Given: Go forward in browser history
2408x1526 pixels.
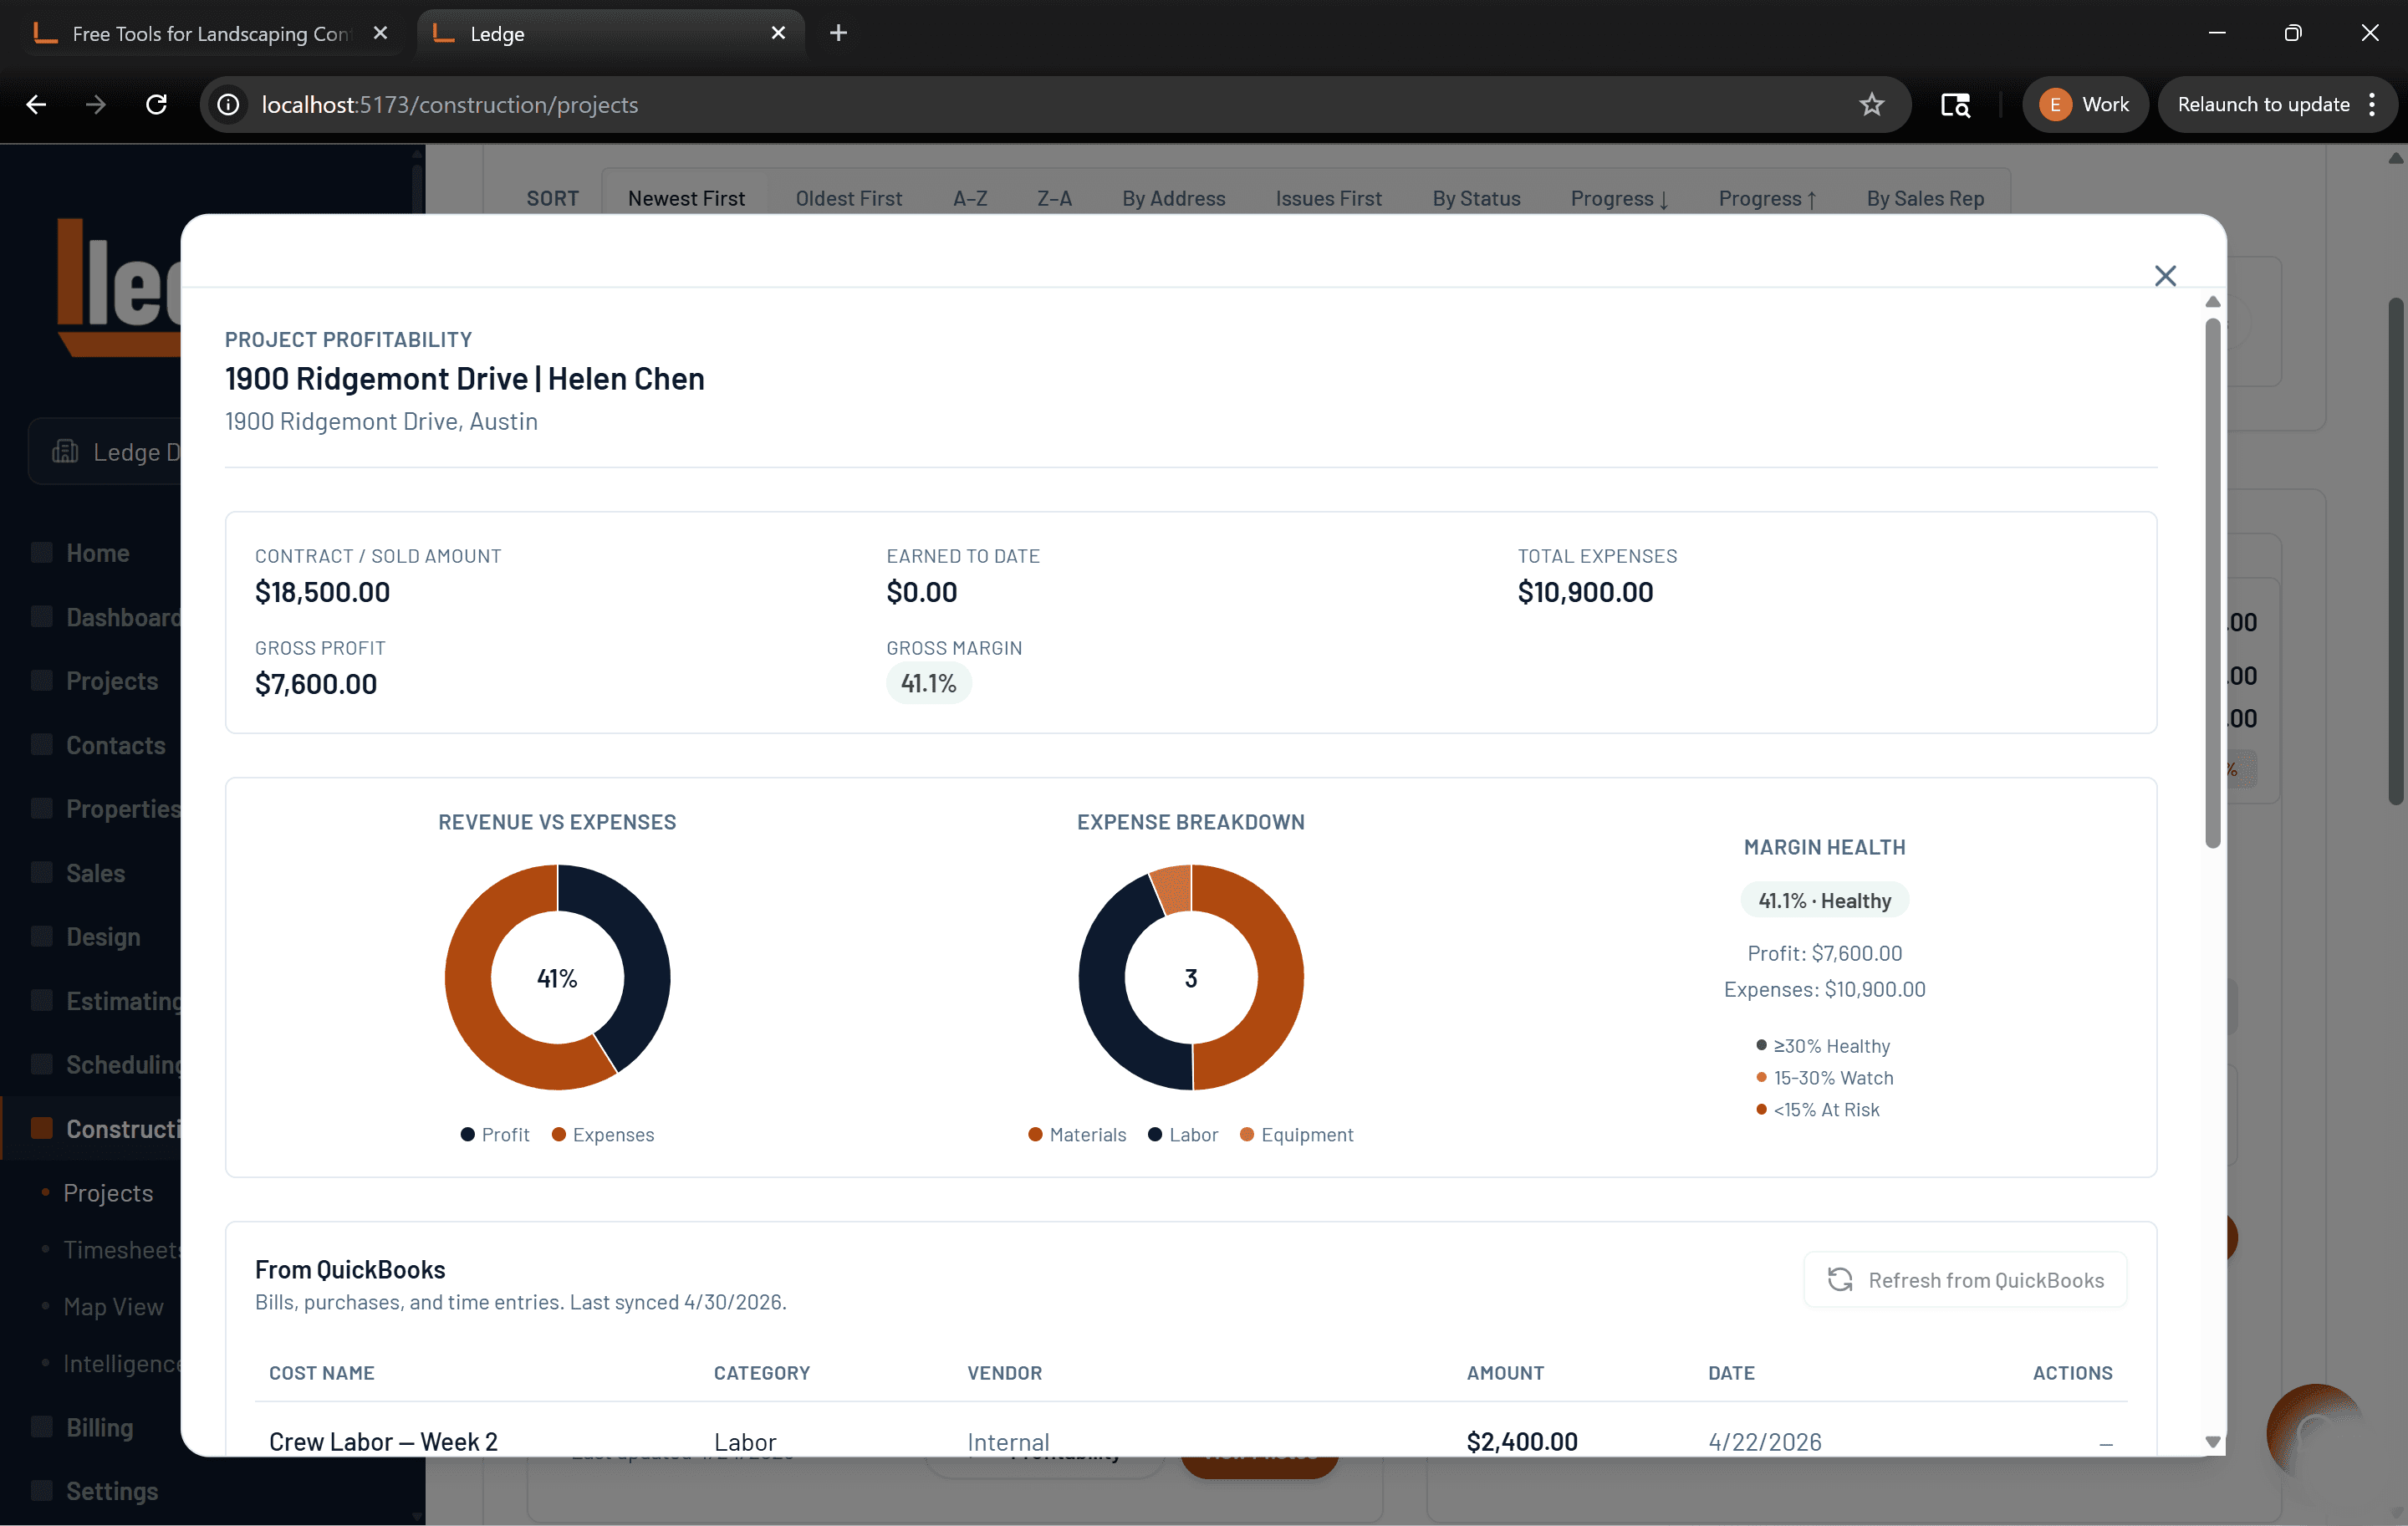Looking at the screenshot, I should tap(96, 104).
